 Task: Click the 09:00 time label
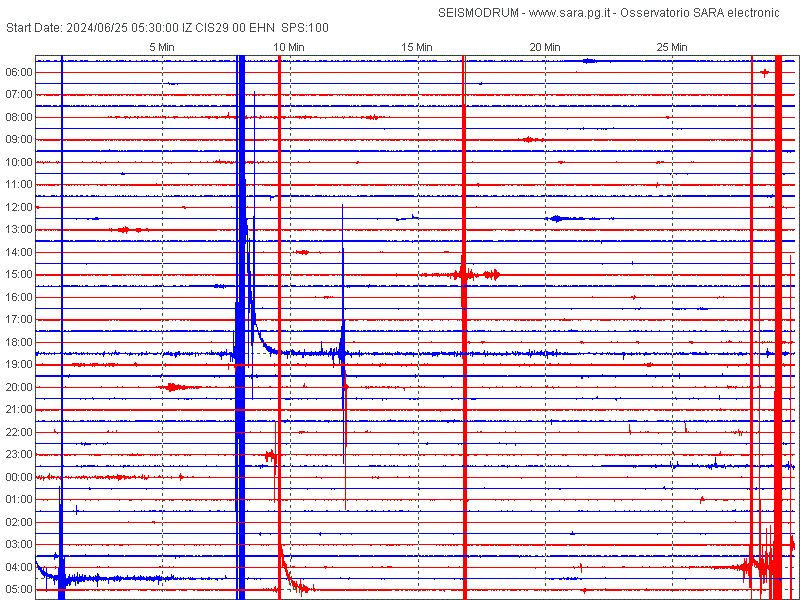19,140
